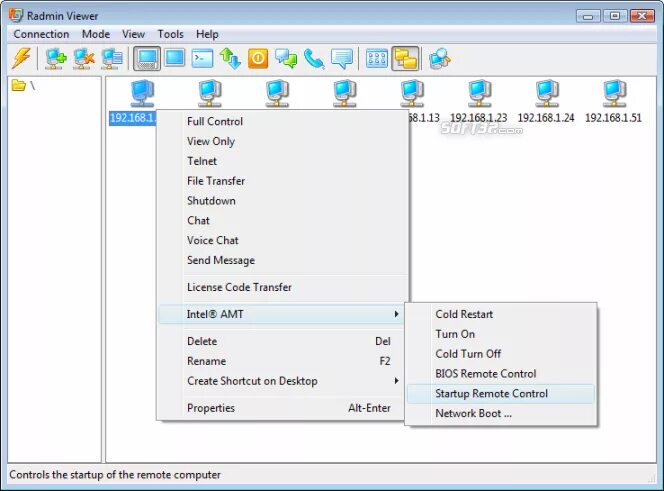Choose Turn On in AMT submenu
664x491 pixels.
[x=501, y=334]
